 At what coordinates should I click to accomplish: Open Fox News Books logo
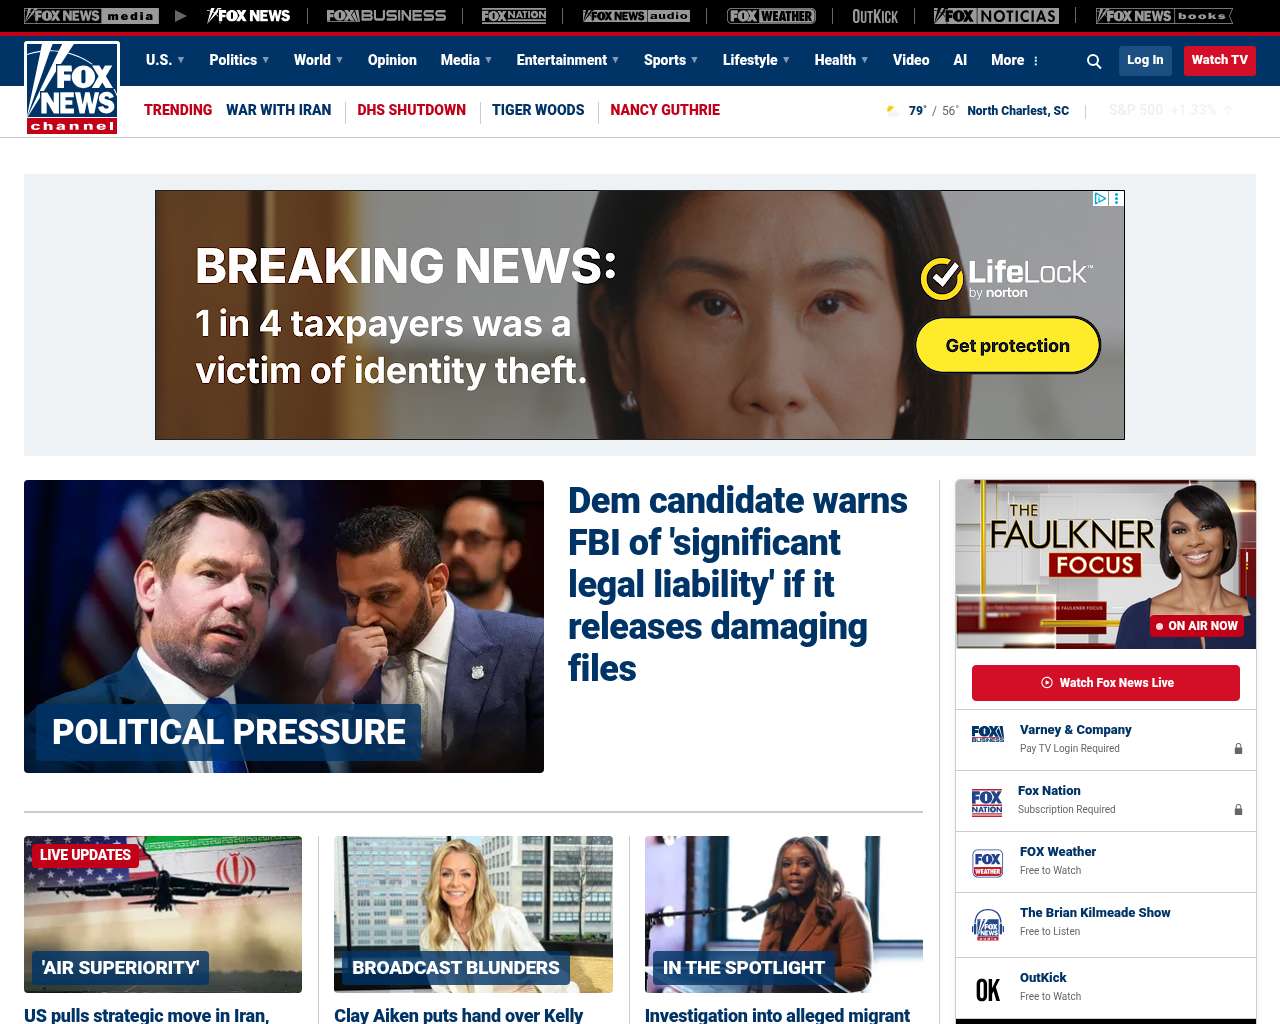click(1164, 16)
